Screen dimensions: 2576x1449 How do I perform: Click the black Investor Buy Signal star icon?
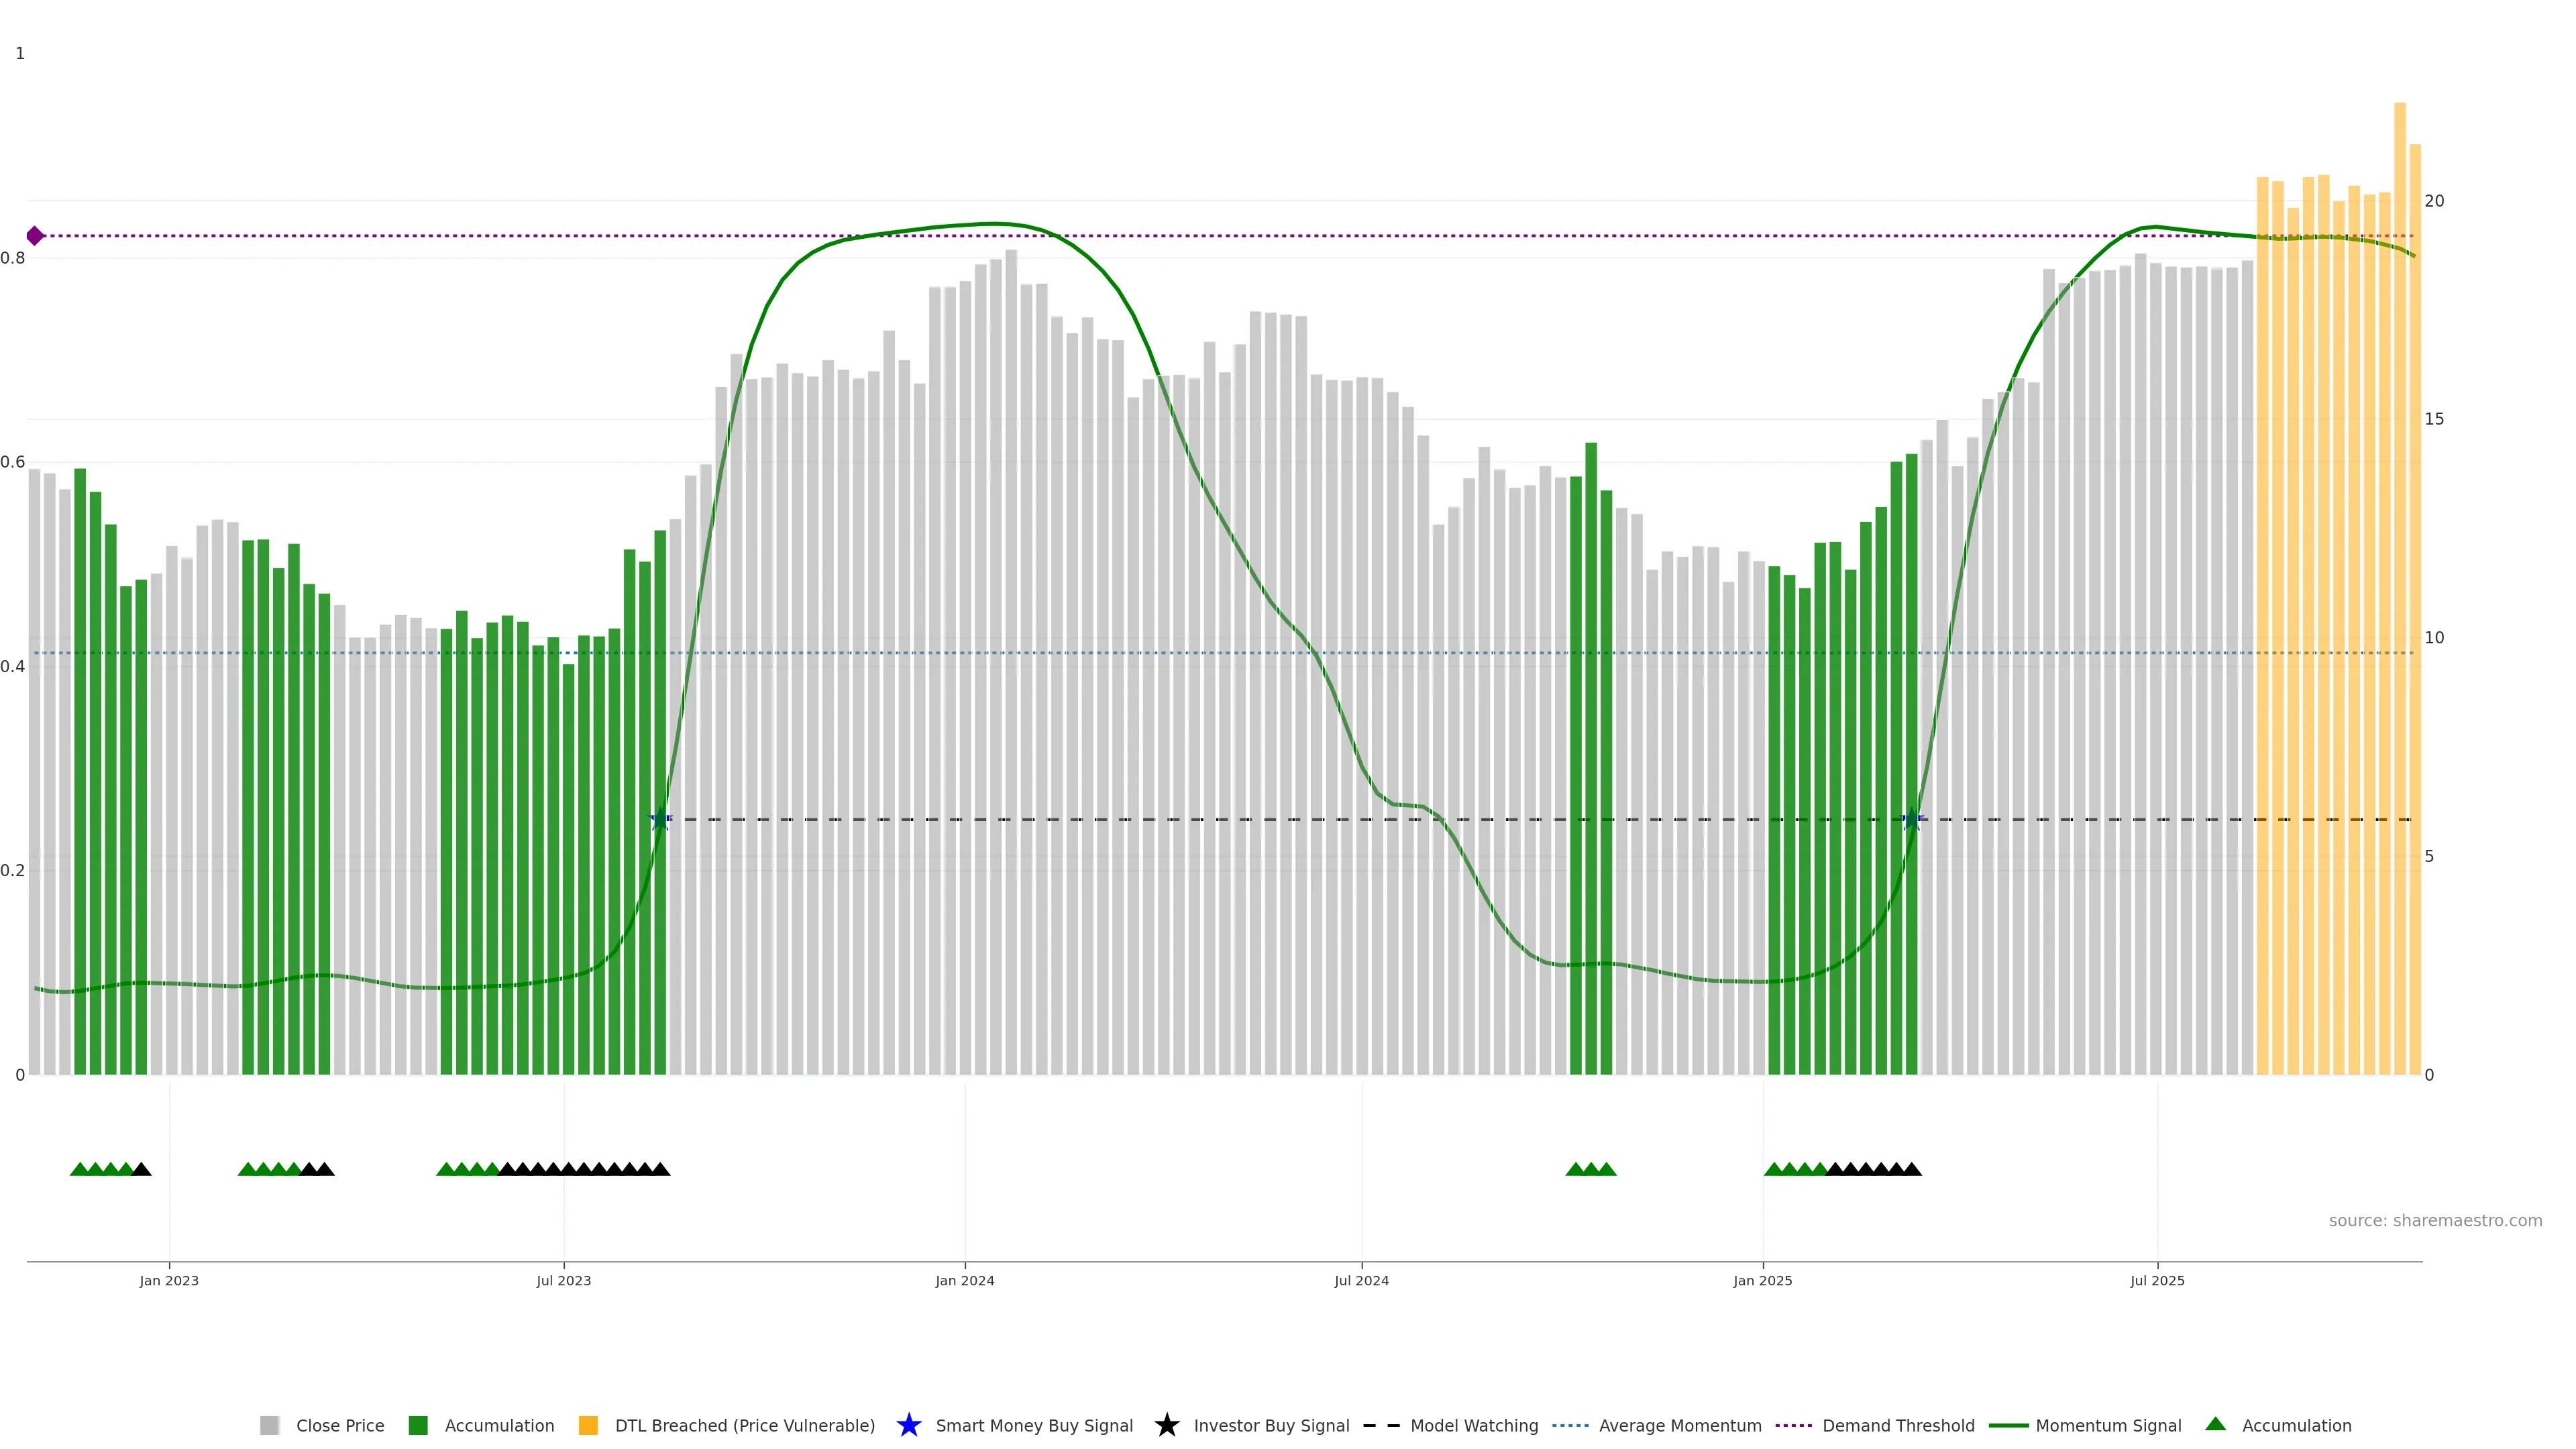point(1166,1425)
